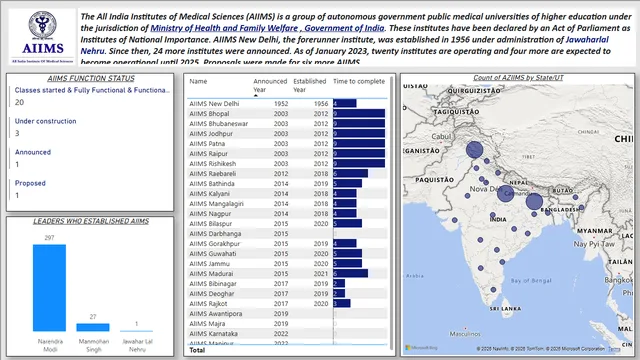Click the table's vertical scrollbar

(391, 212)
